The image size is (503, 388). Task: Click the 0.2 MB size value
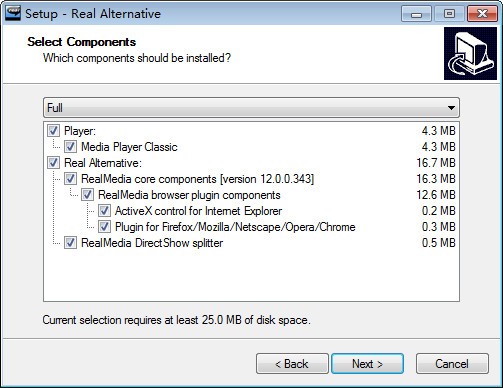(x=439, y=211)
